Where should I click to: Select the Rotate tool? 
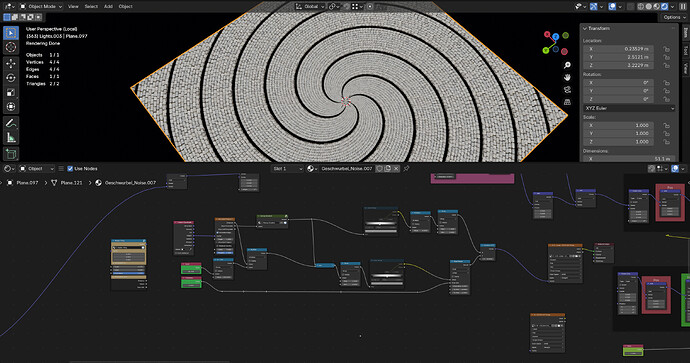[11, 78]
